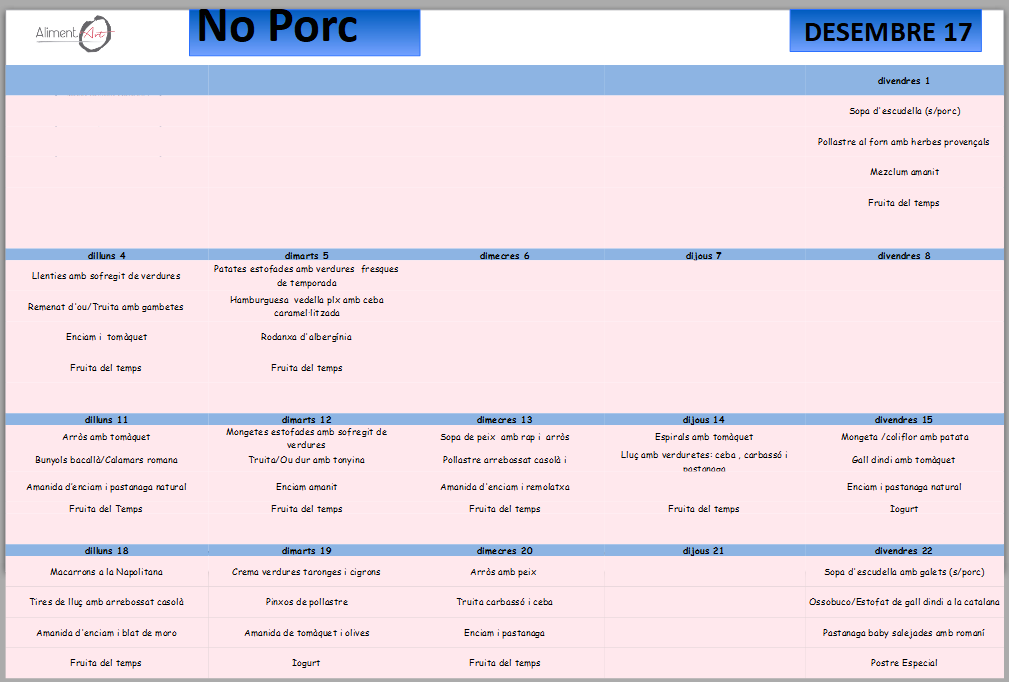Select Bunyols bacallà/Calamars romana dish
This screenshot has height=682, width=1009.
click(106, 460)
